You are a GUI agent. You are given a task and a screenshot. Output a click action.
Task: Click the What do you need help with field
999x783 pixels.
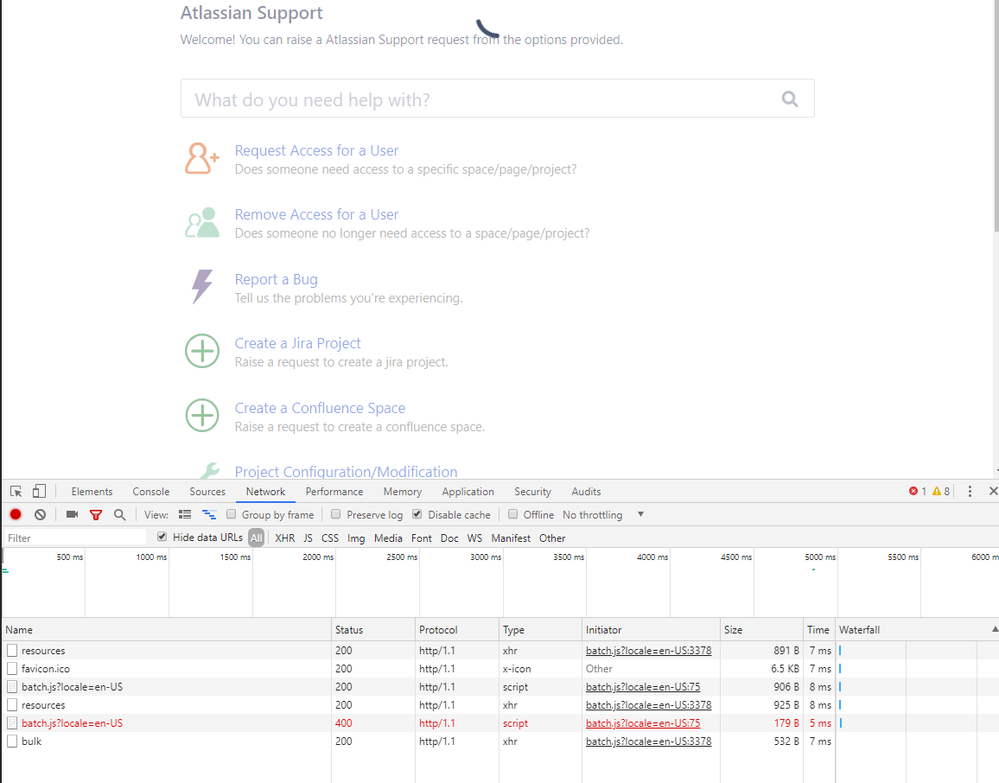click(497, 99)
